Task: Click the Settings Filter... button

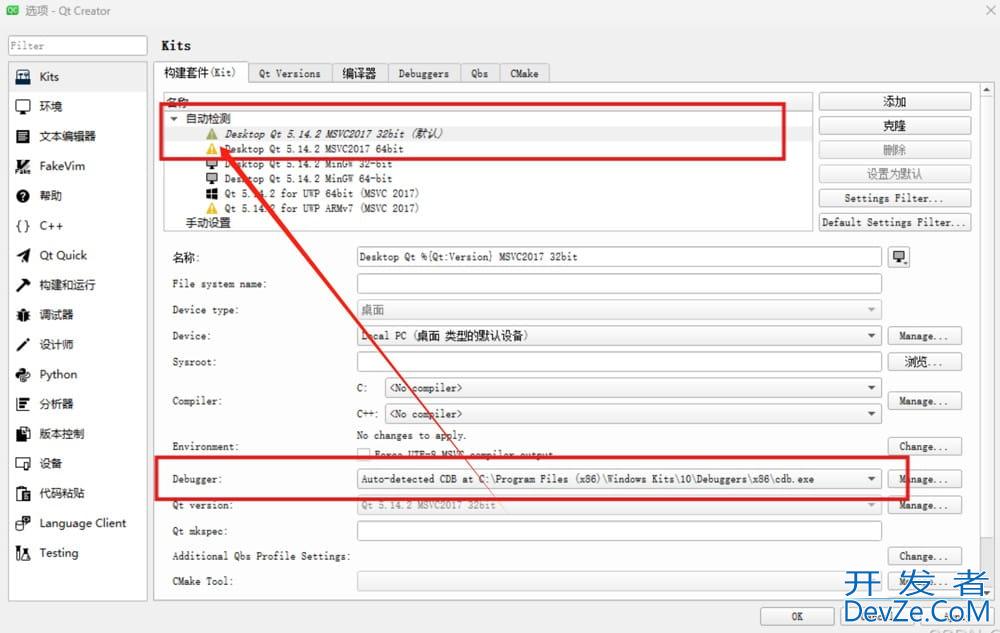Action: (x=895, y=198)
